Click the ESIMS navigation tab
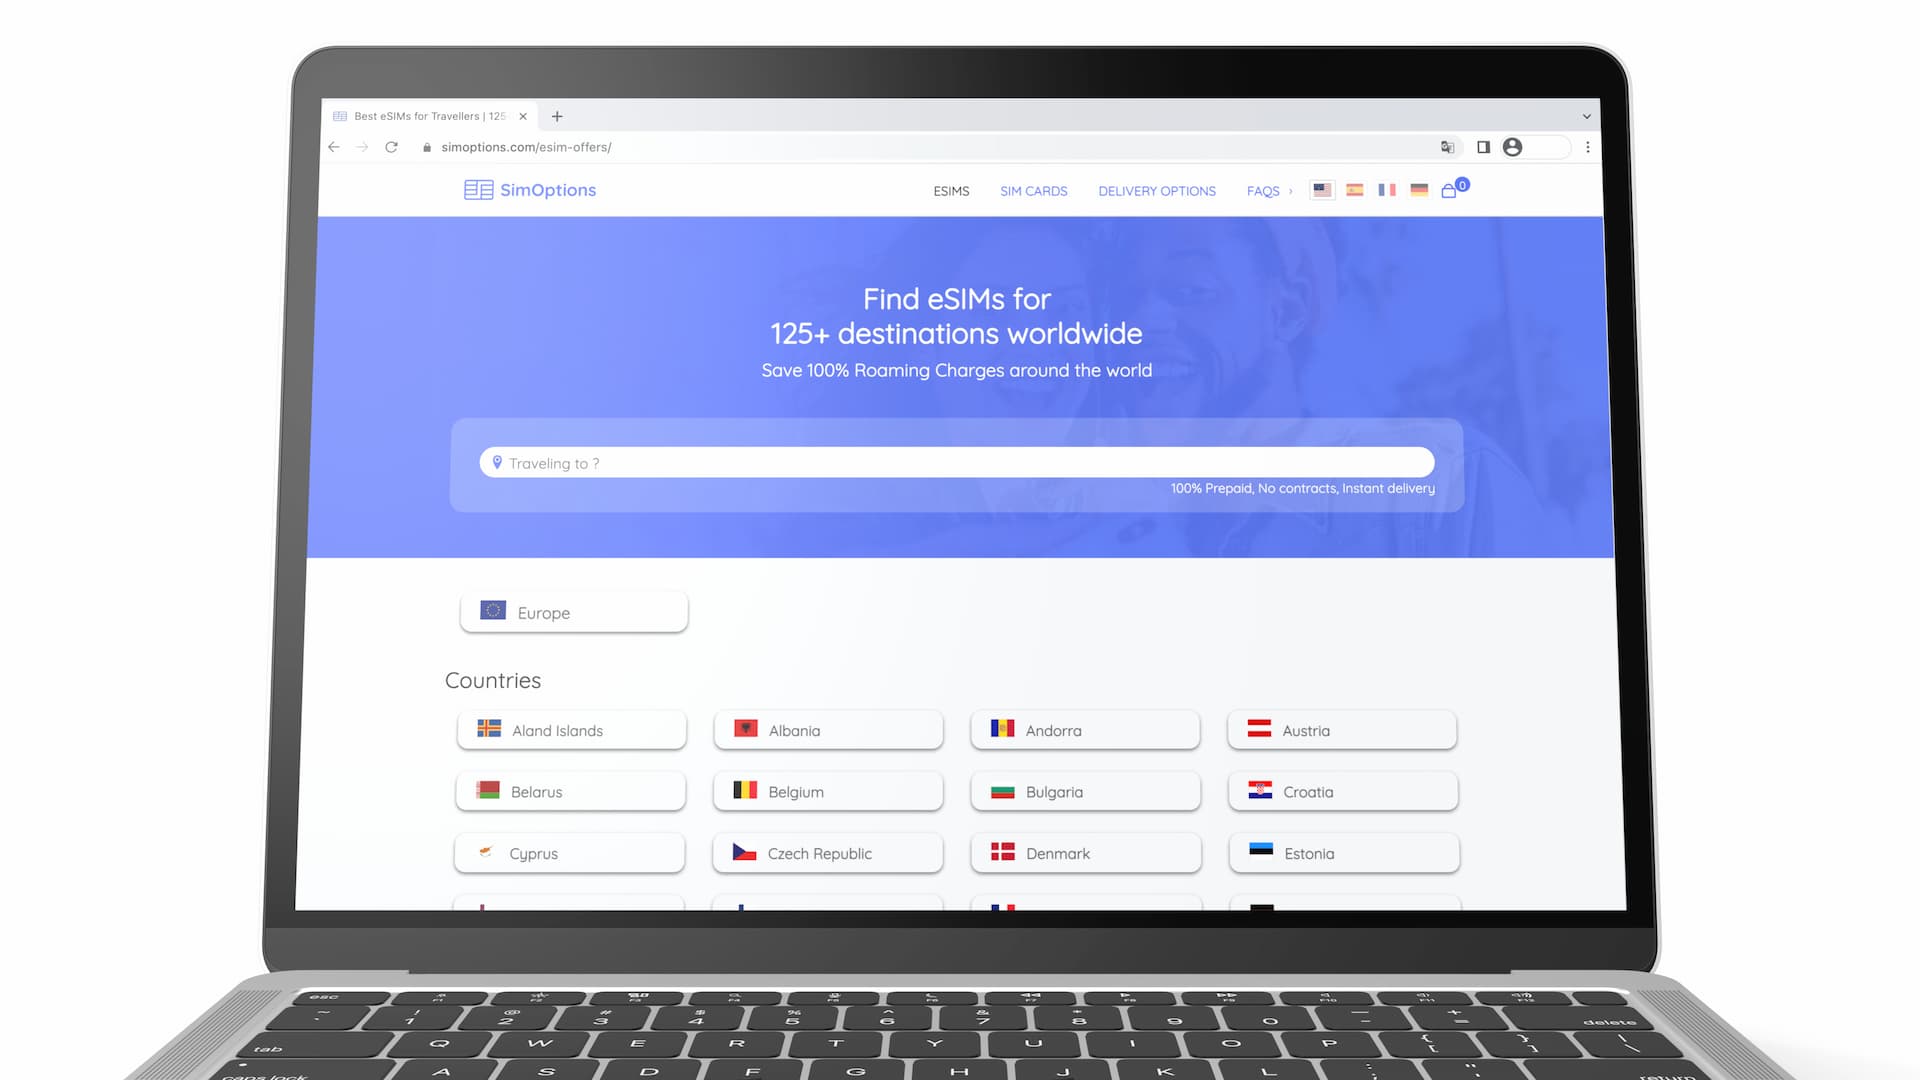1920x1080 pixels. pos(951,190)
